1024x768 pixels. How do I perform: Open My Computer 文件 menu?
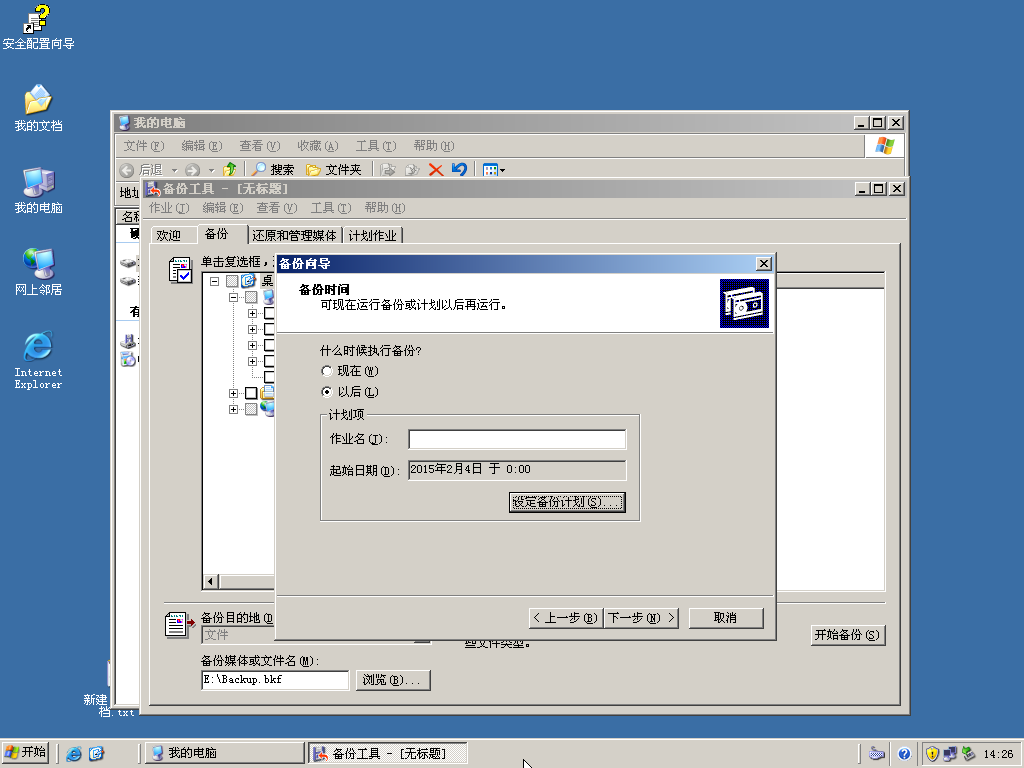point(144,146)
